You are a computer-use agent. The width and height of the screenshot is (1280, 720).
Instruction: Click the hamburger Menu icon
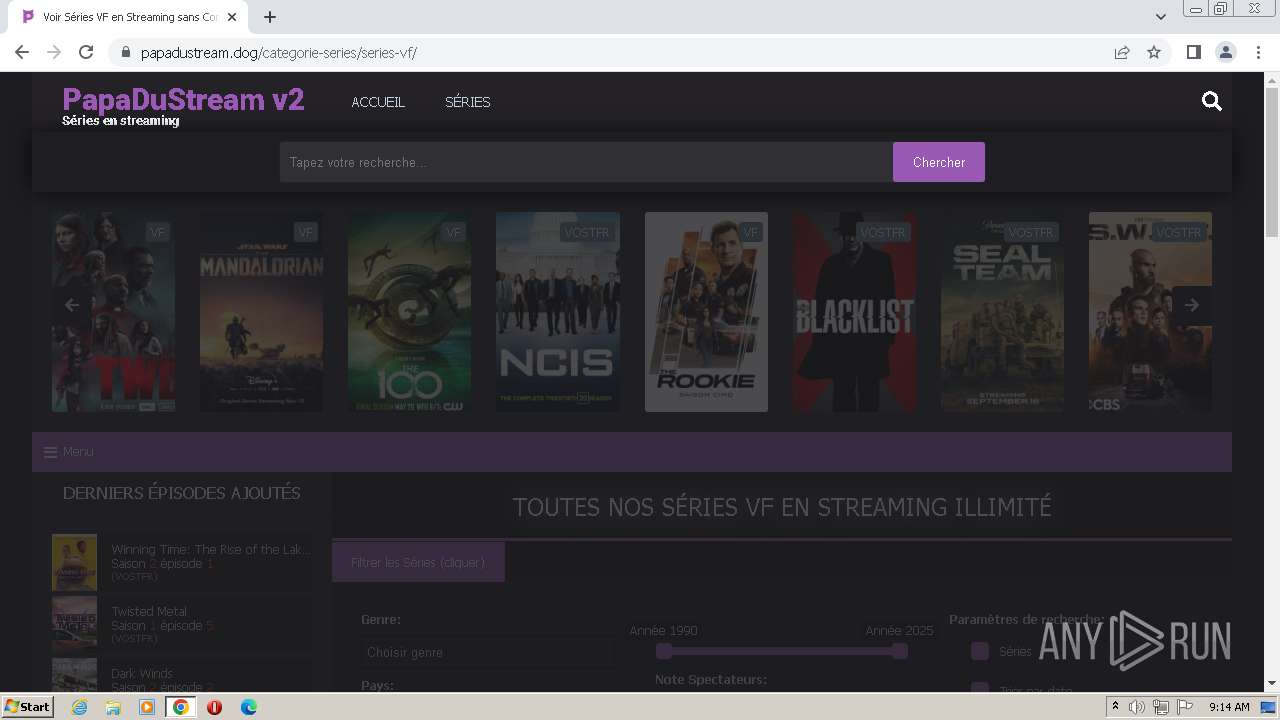pyautogui.click(x=51, y=452)
